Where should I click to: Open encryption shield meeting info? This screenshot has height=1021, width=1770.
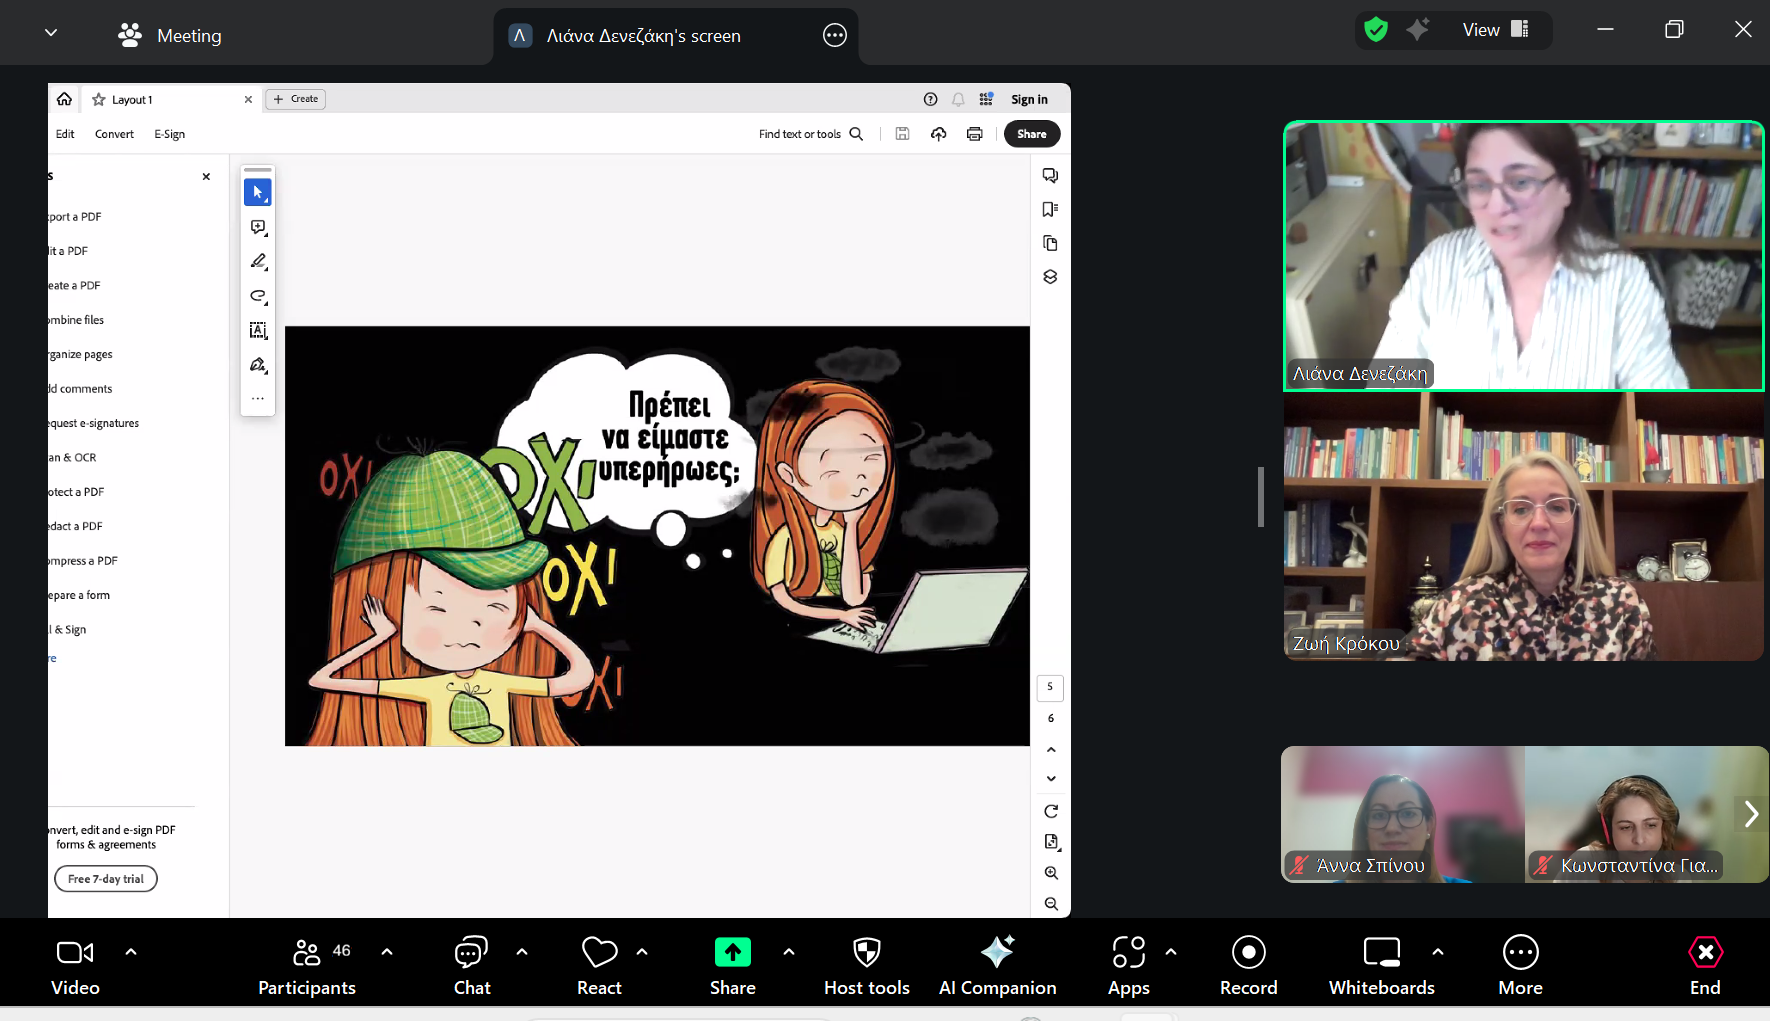click(1376, 30)
